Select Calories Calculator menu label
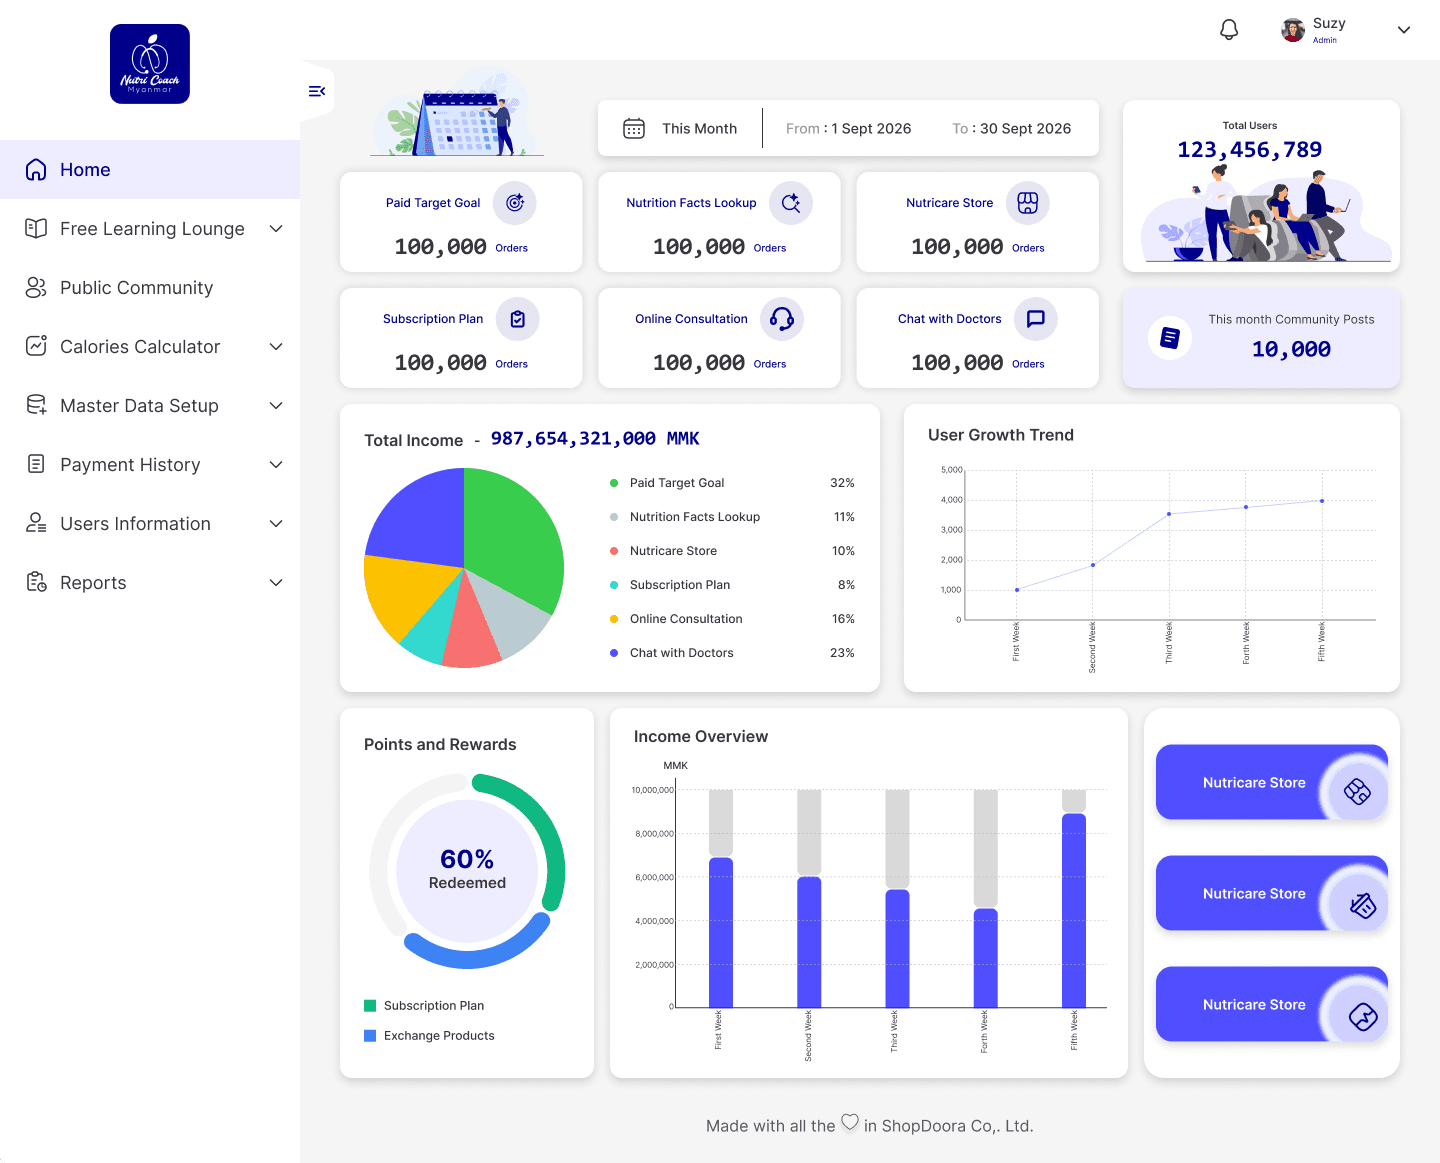This screenshot has height=1163, width=1440. [140, 347]
